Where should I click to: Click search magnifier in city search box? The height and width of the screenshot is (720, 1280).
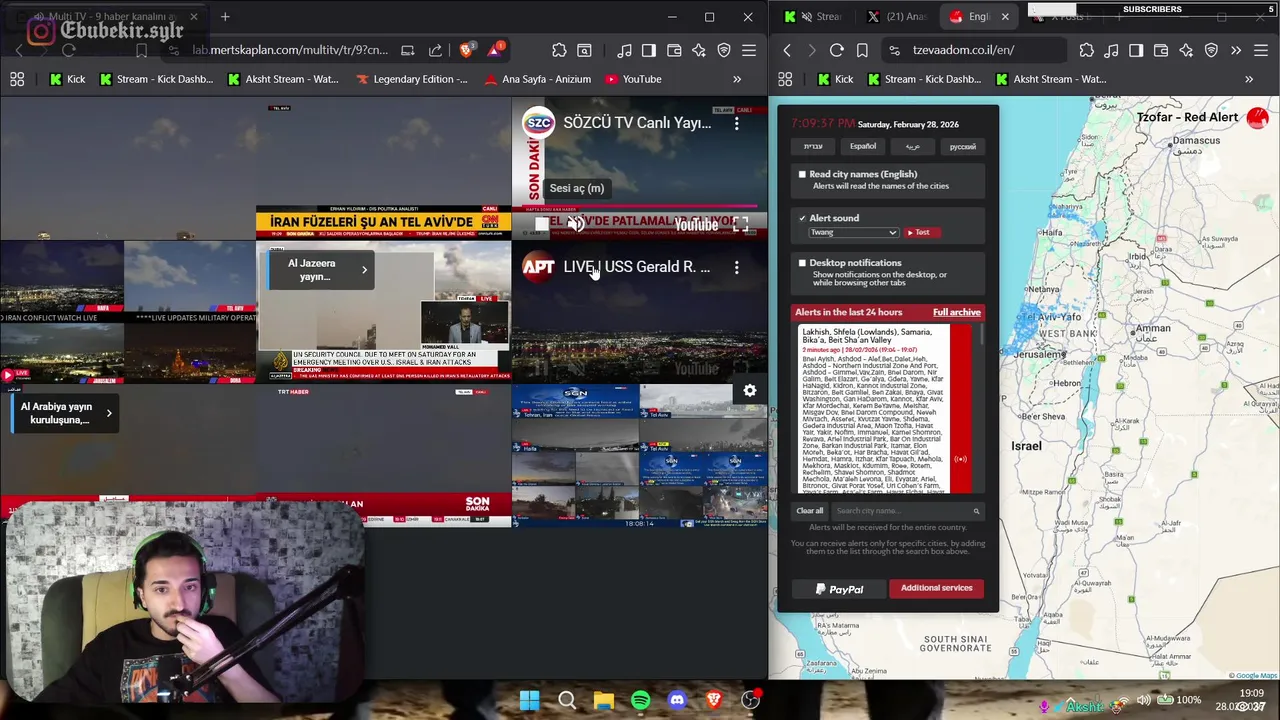click(976, 511)
